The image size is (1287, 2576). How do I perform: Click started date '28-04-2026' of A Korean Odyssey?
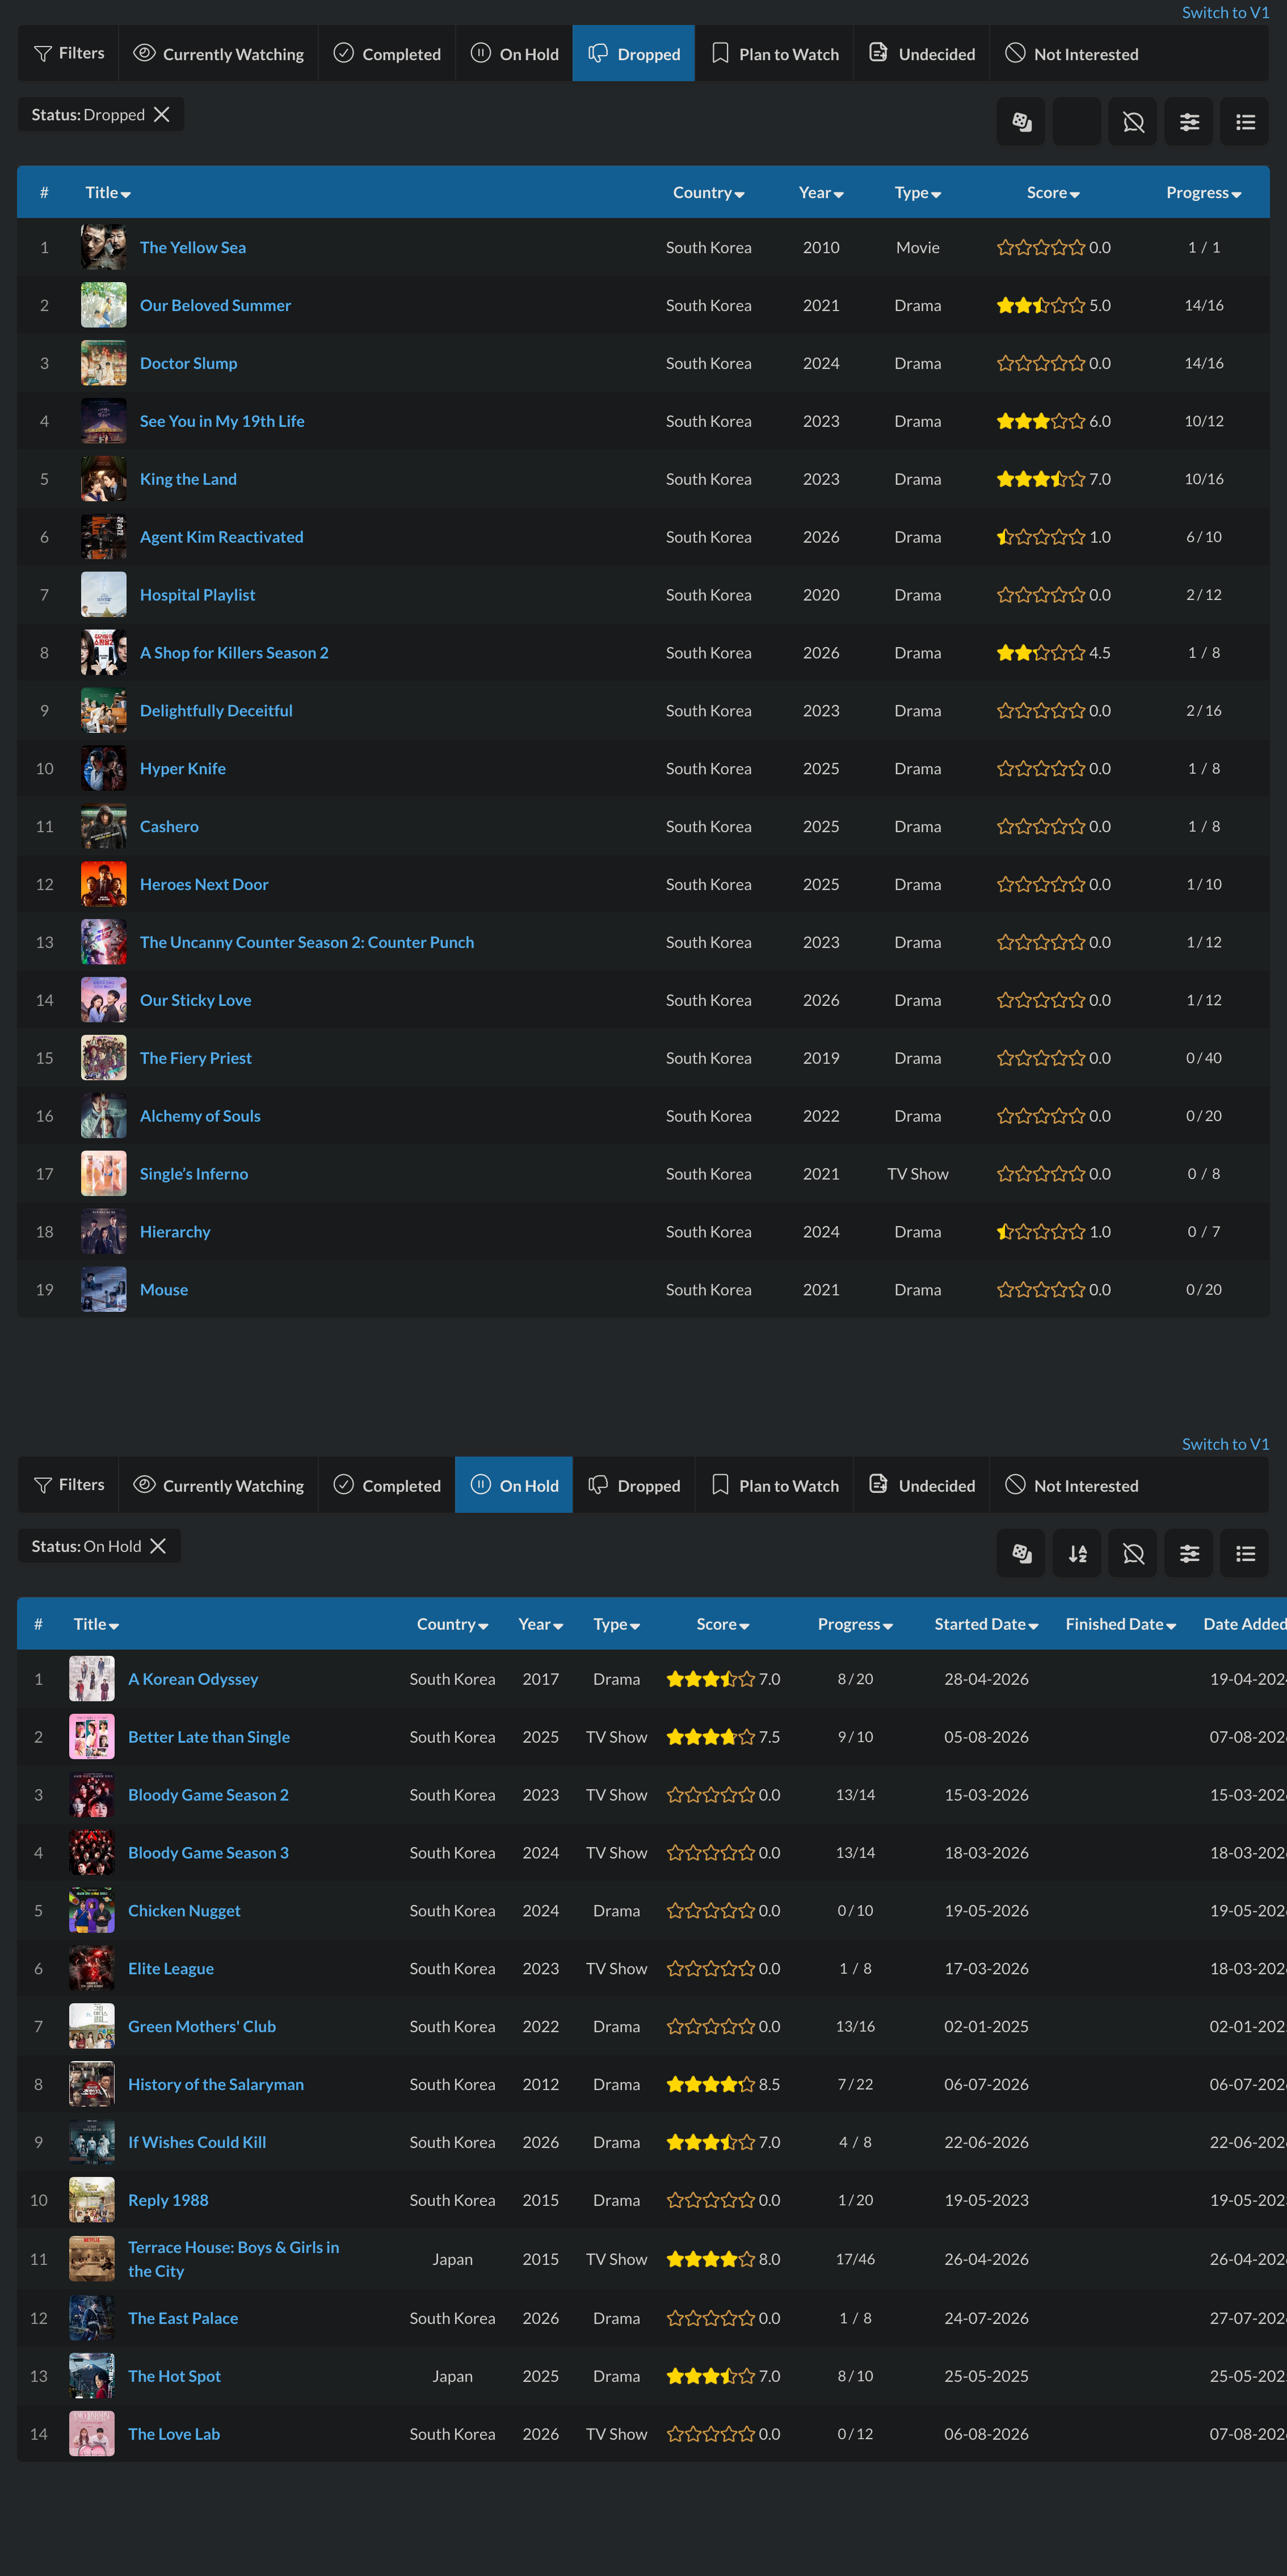[986, 1679]
